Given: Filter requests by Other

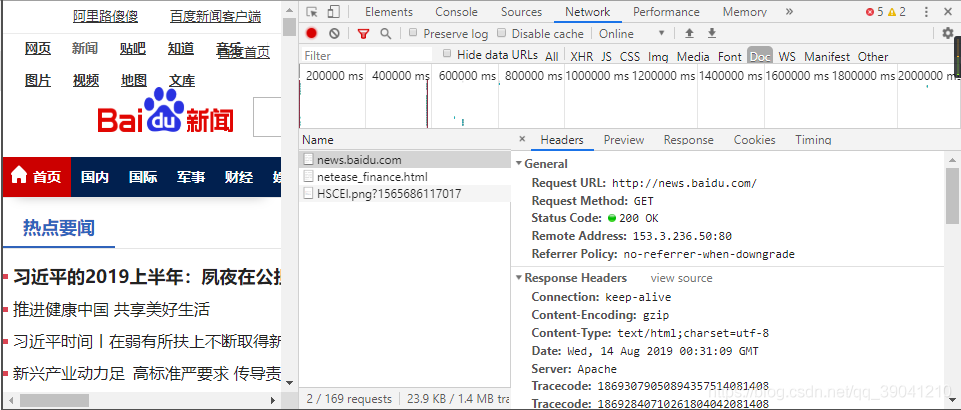Looking at the screenshot, I should (873, 56).
